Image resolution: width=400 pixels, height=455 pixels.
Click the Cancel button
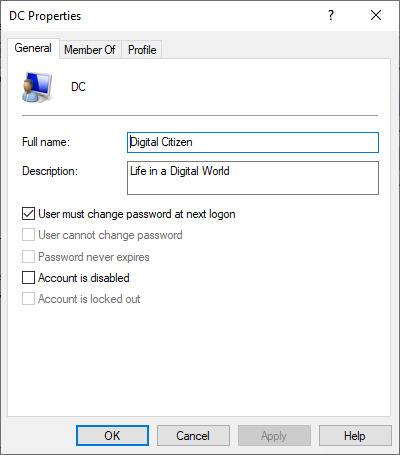[x=193, y=435]
